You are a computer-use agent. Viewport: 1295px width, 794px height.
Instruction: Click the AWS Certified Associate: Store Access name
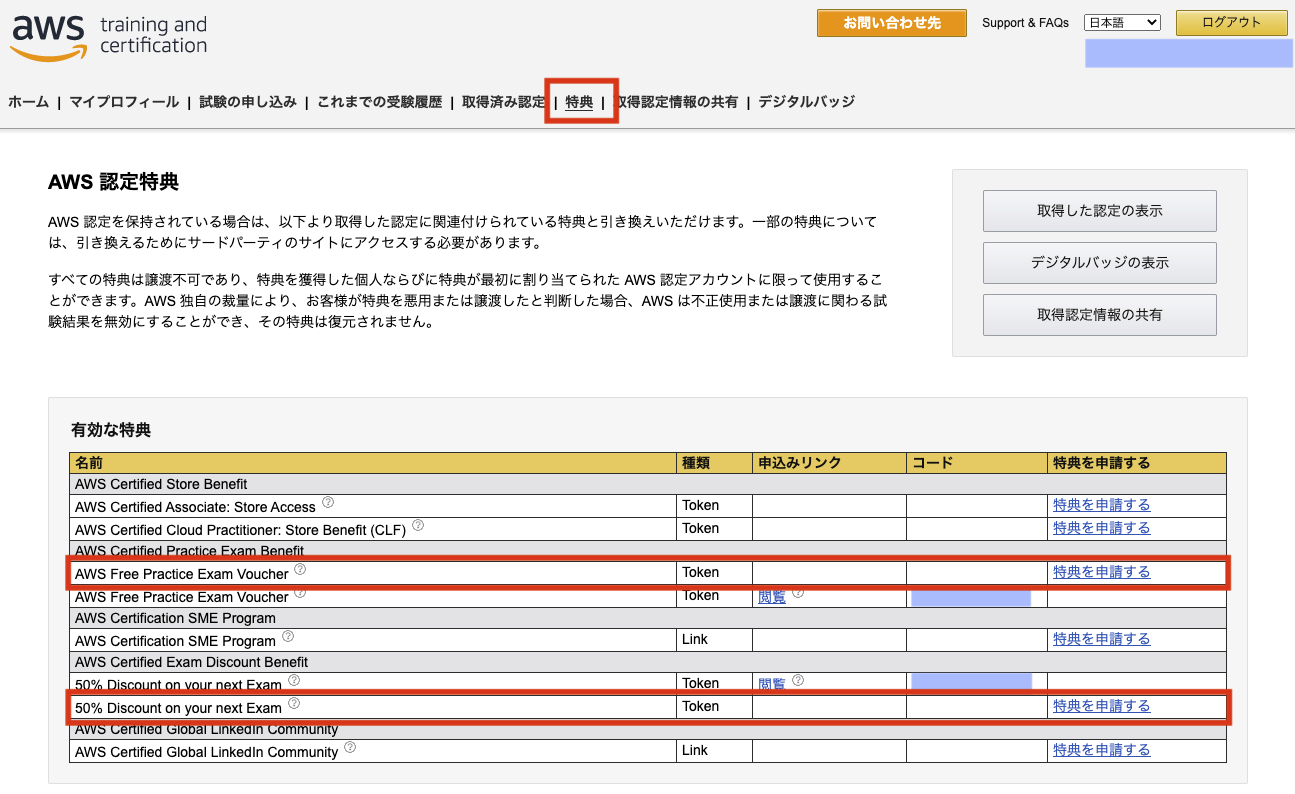(195, 507)
